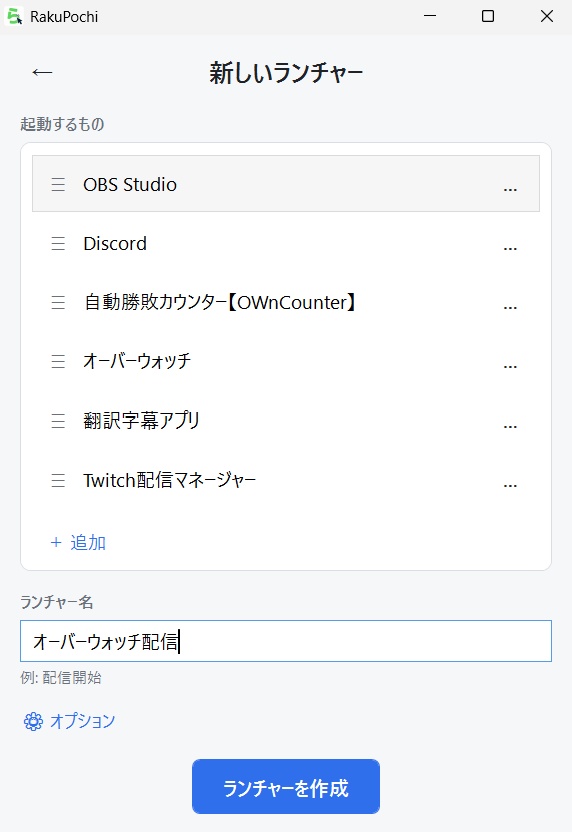Click the RakuPochi app icon in title bar
572x832 pixels.
(x=14, y=16)
